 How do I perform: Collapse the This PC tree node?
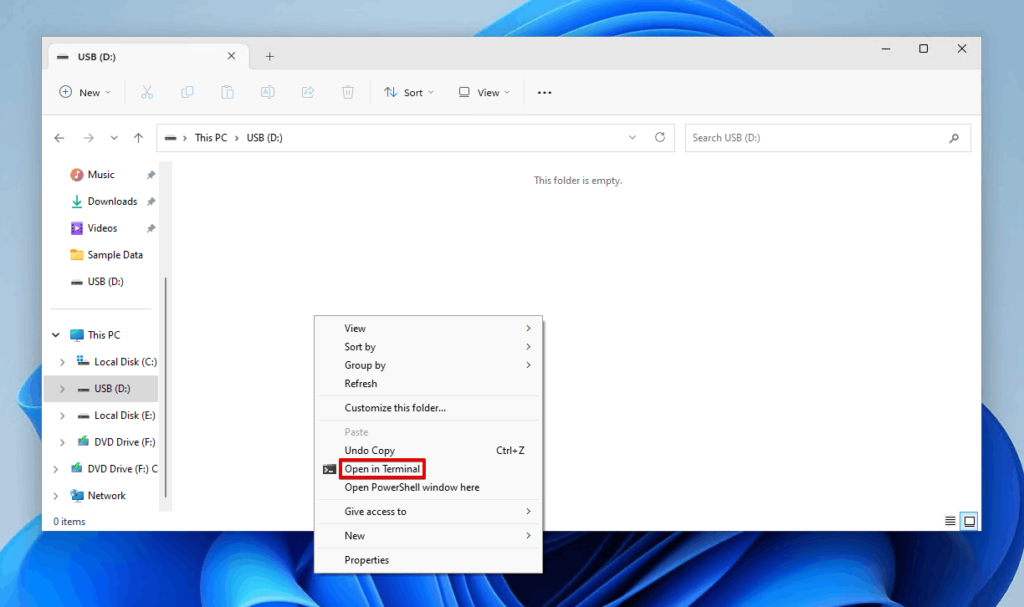tap(56, 334)
